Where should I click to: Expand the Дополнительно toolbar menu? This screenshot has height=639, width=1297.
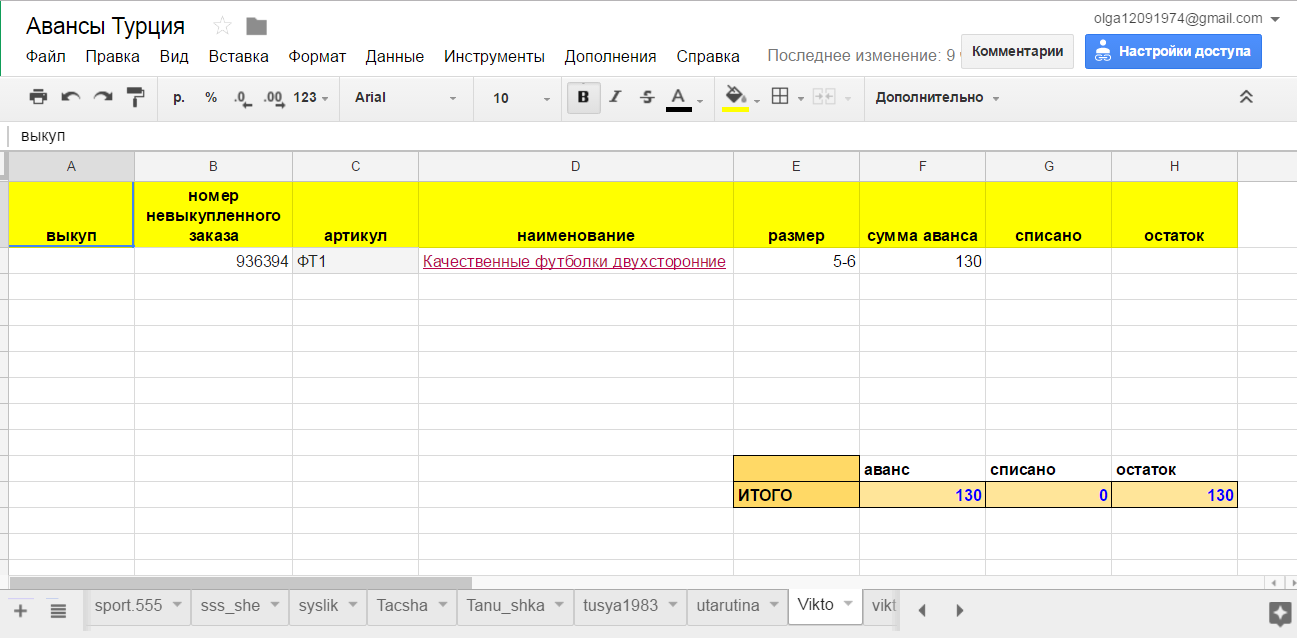tap(937, 98)
